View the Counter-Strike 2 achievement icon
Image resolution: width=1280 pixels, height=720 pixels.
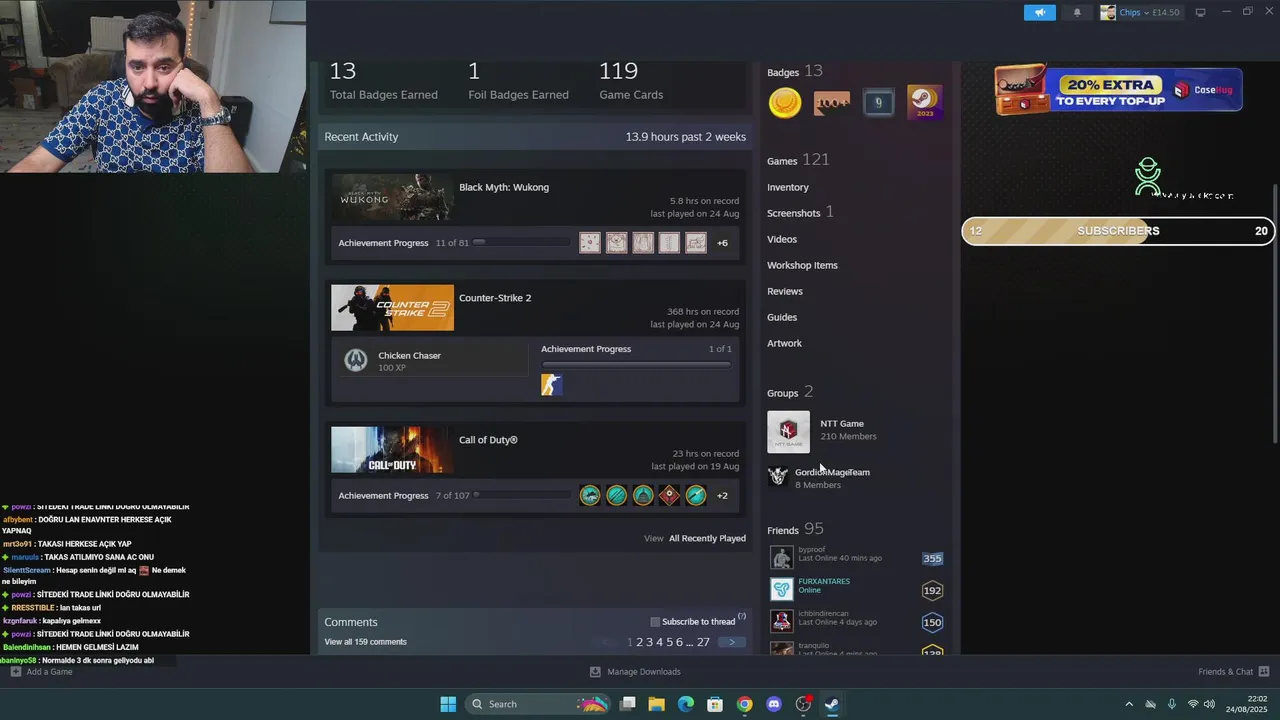tap(552, 385)
